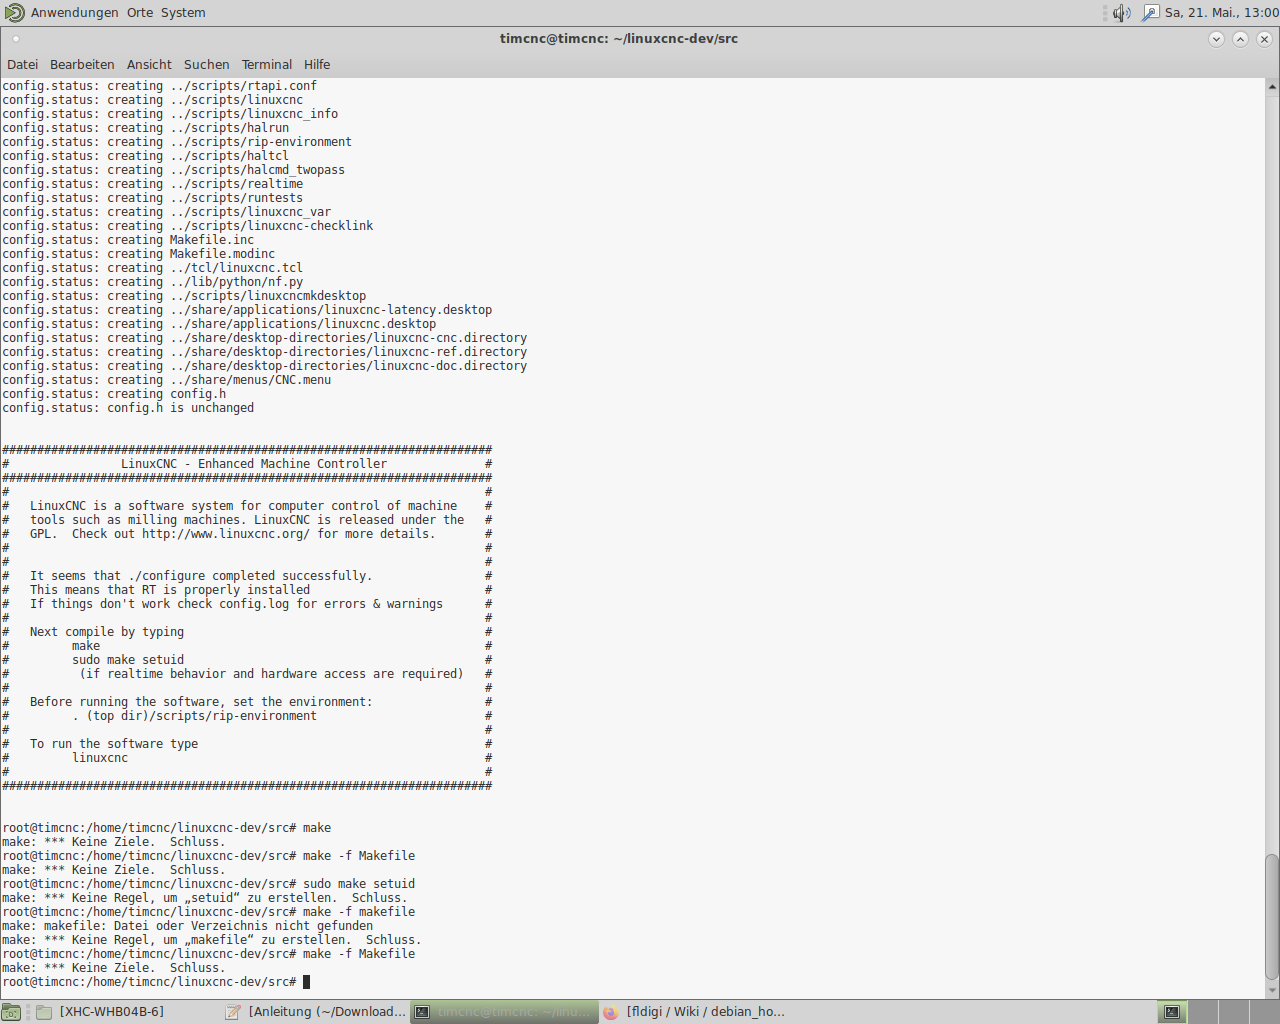Place the cursor at the root command prompt

[305, 981]
